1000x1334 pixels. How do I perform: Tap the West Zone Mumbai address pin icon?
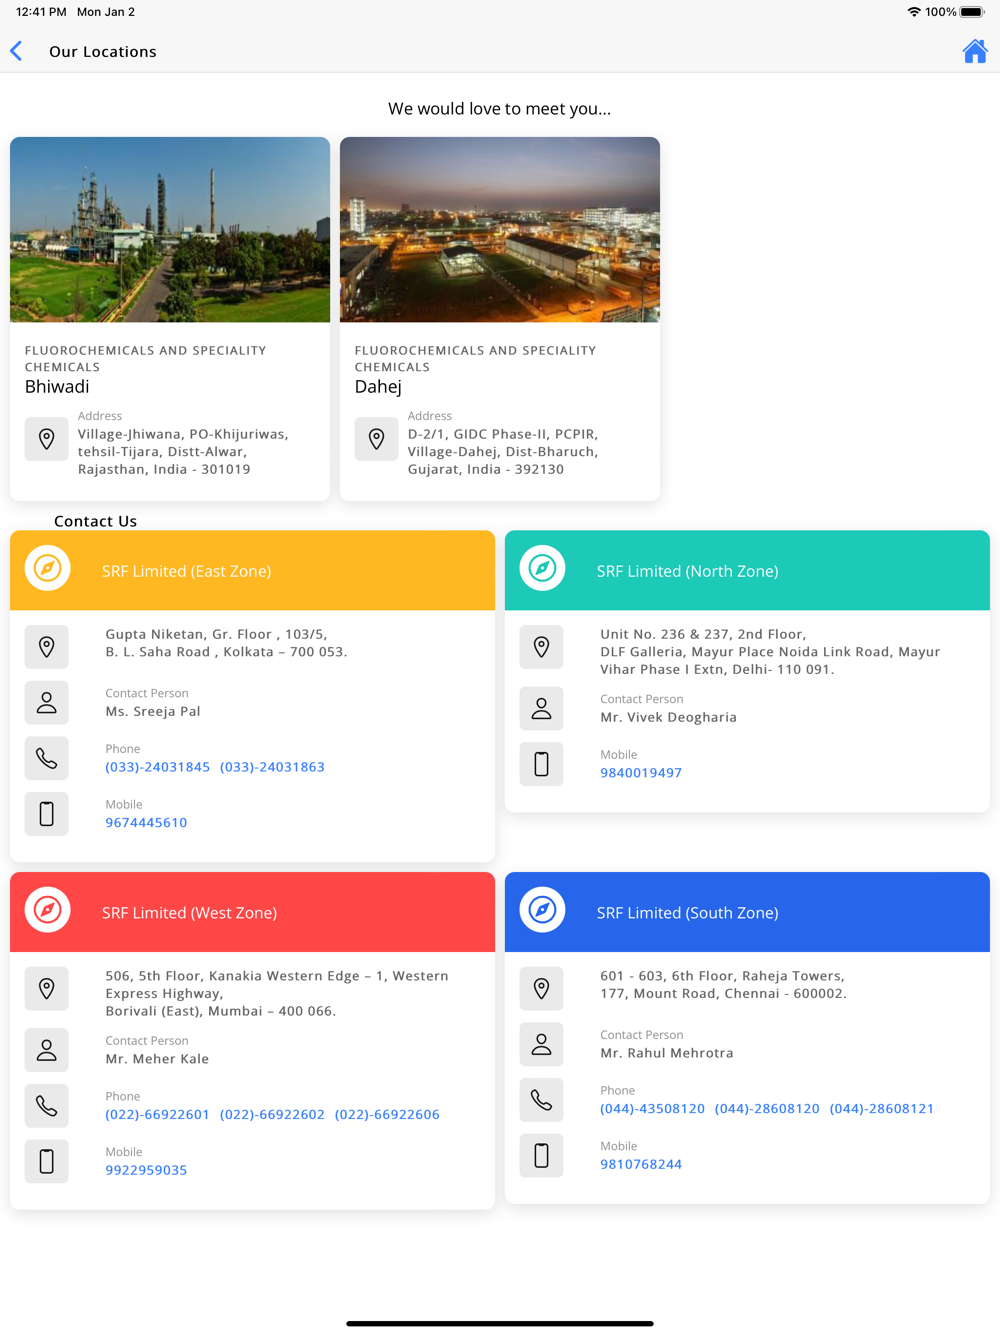[47, 989]
